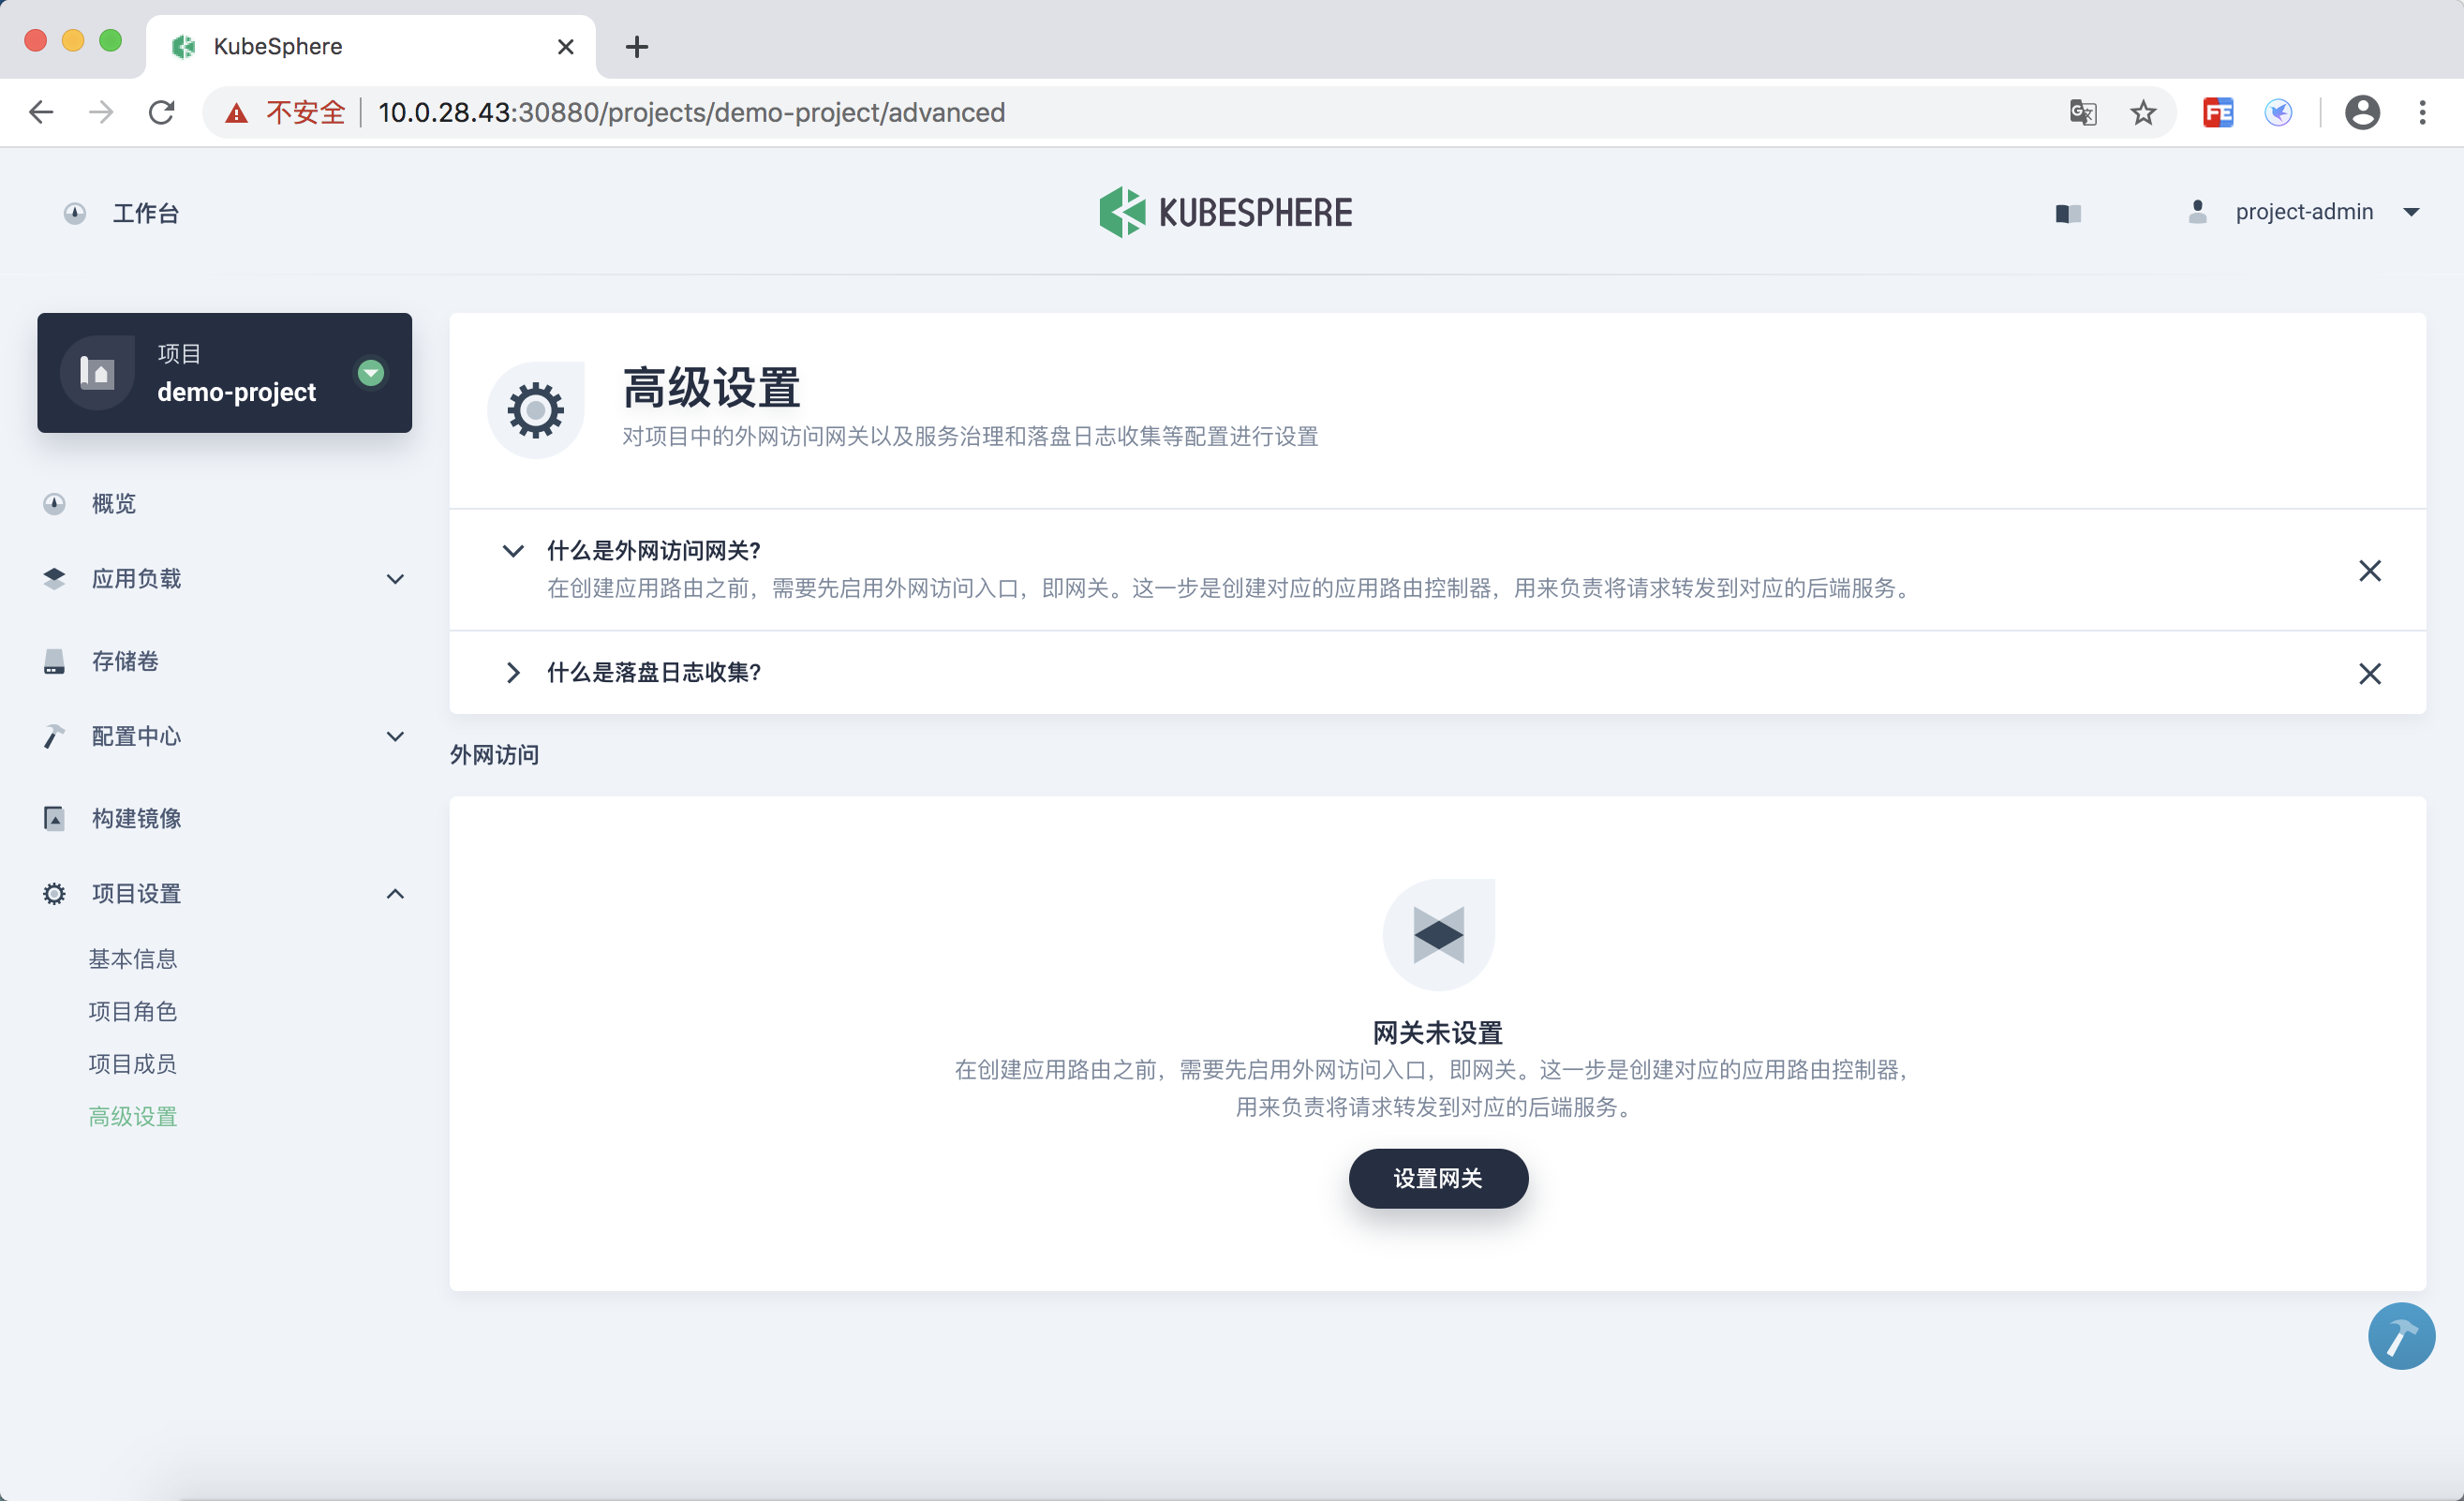The width and height of the screenshot is (2464, 1501).
Task: Bookmark this page with the star icon
Action: pos(2142,112)
